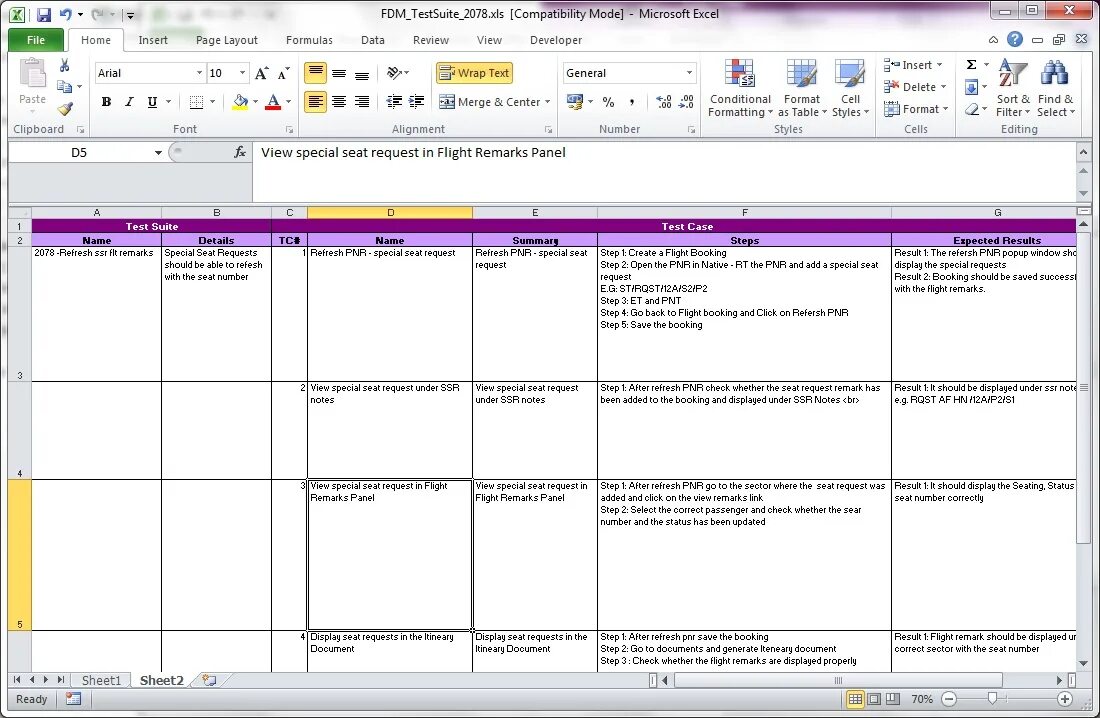Click Increase Indent icon
This screenshot has height=718, width=1100.
pyautogui.click(x=417, y=102)
